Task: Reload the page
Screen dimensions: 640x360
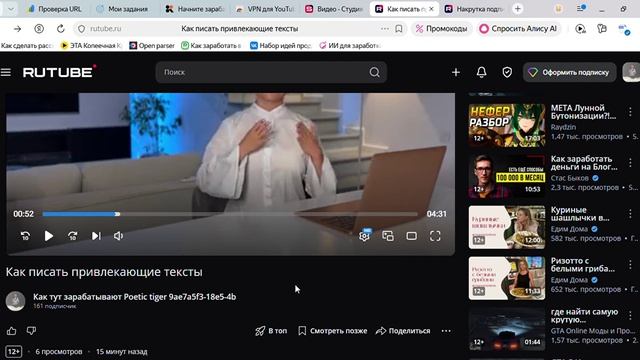Action: [60, 29]
